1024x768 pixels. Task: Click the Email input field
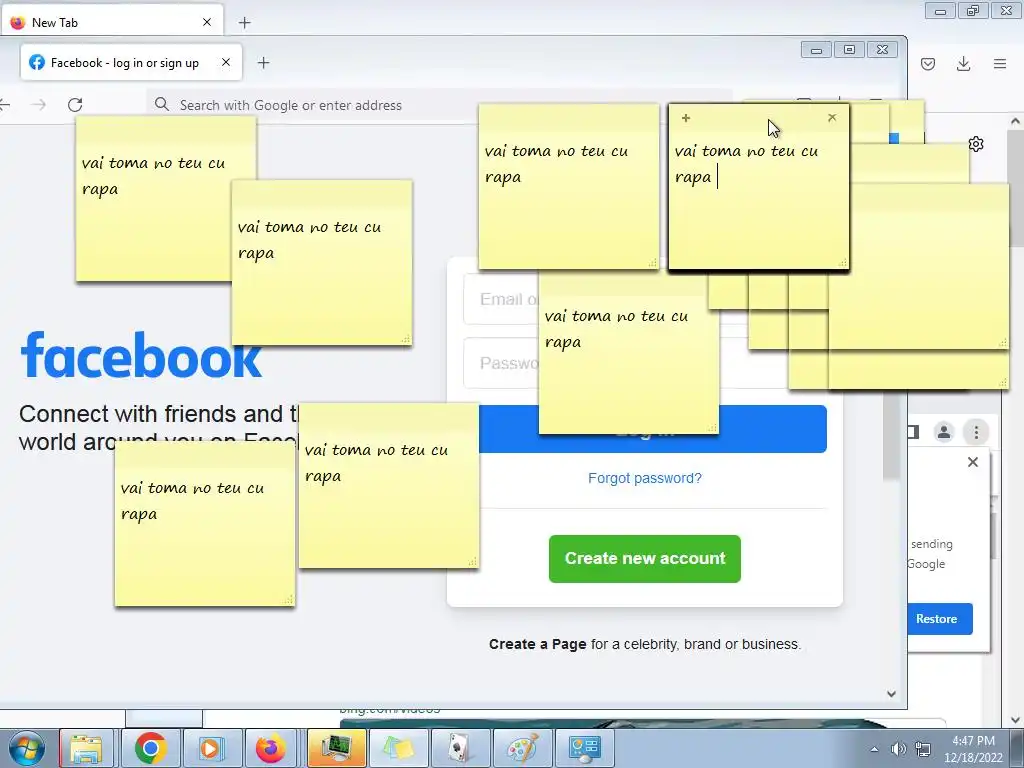501,299
